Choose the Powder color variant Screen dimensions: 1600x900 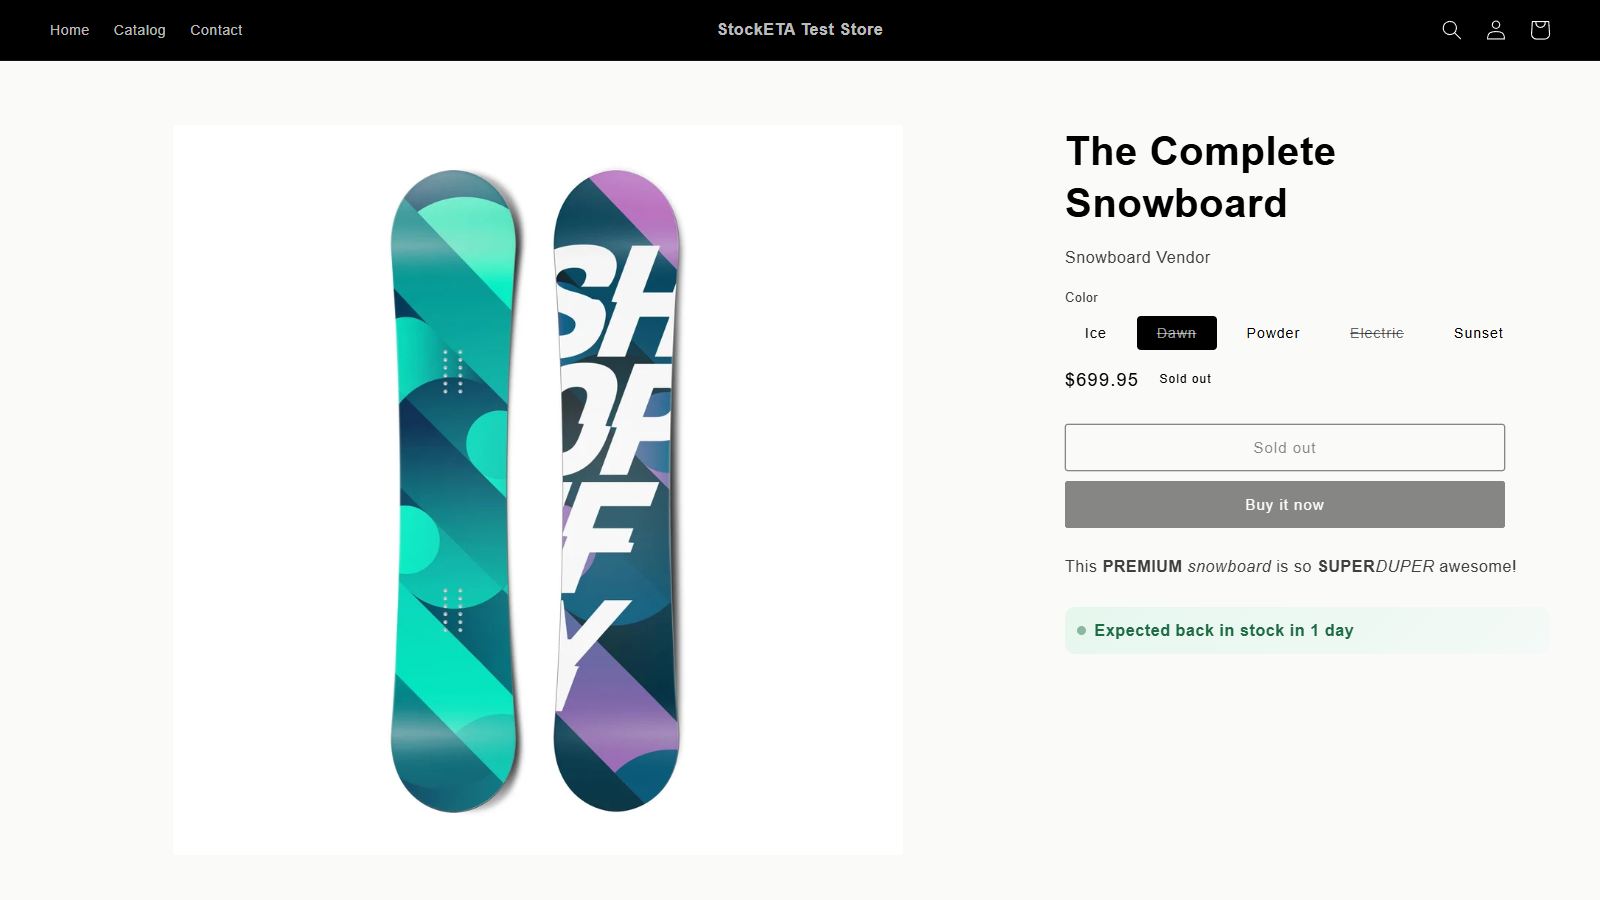coord(1273,333)
